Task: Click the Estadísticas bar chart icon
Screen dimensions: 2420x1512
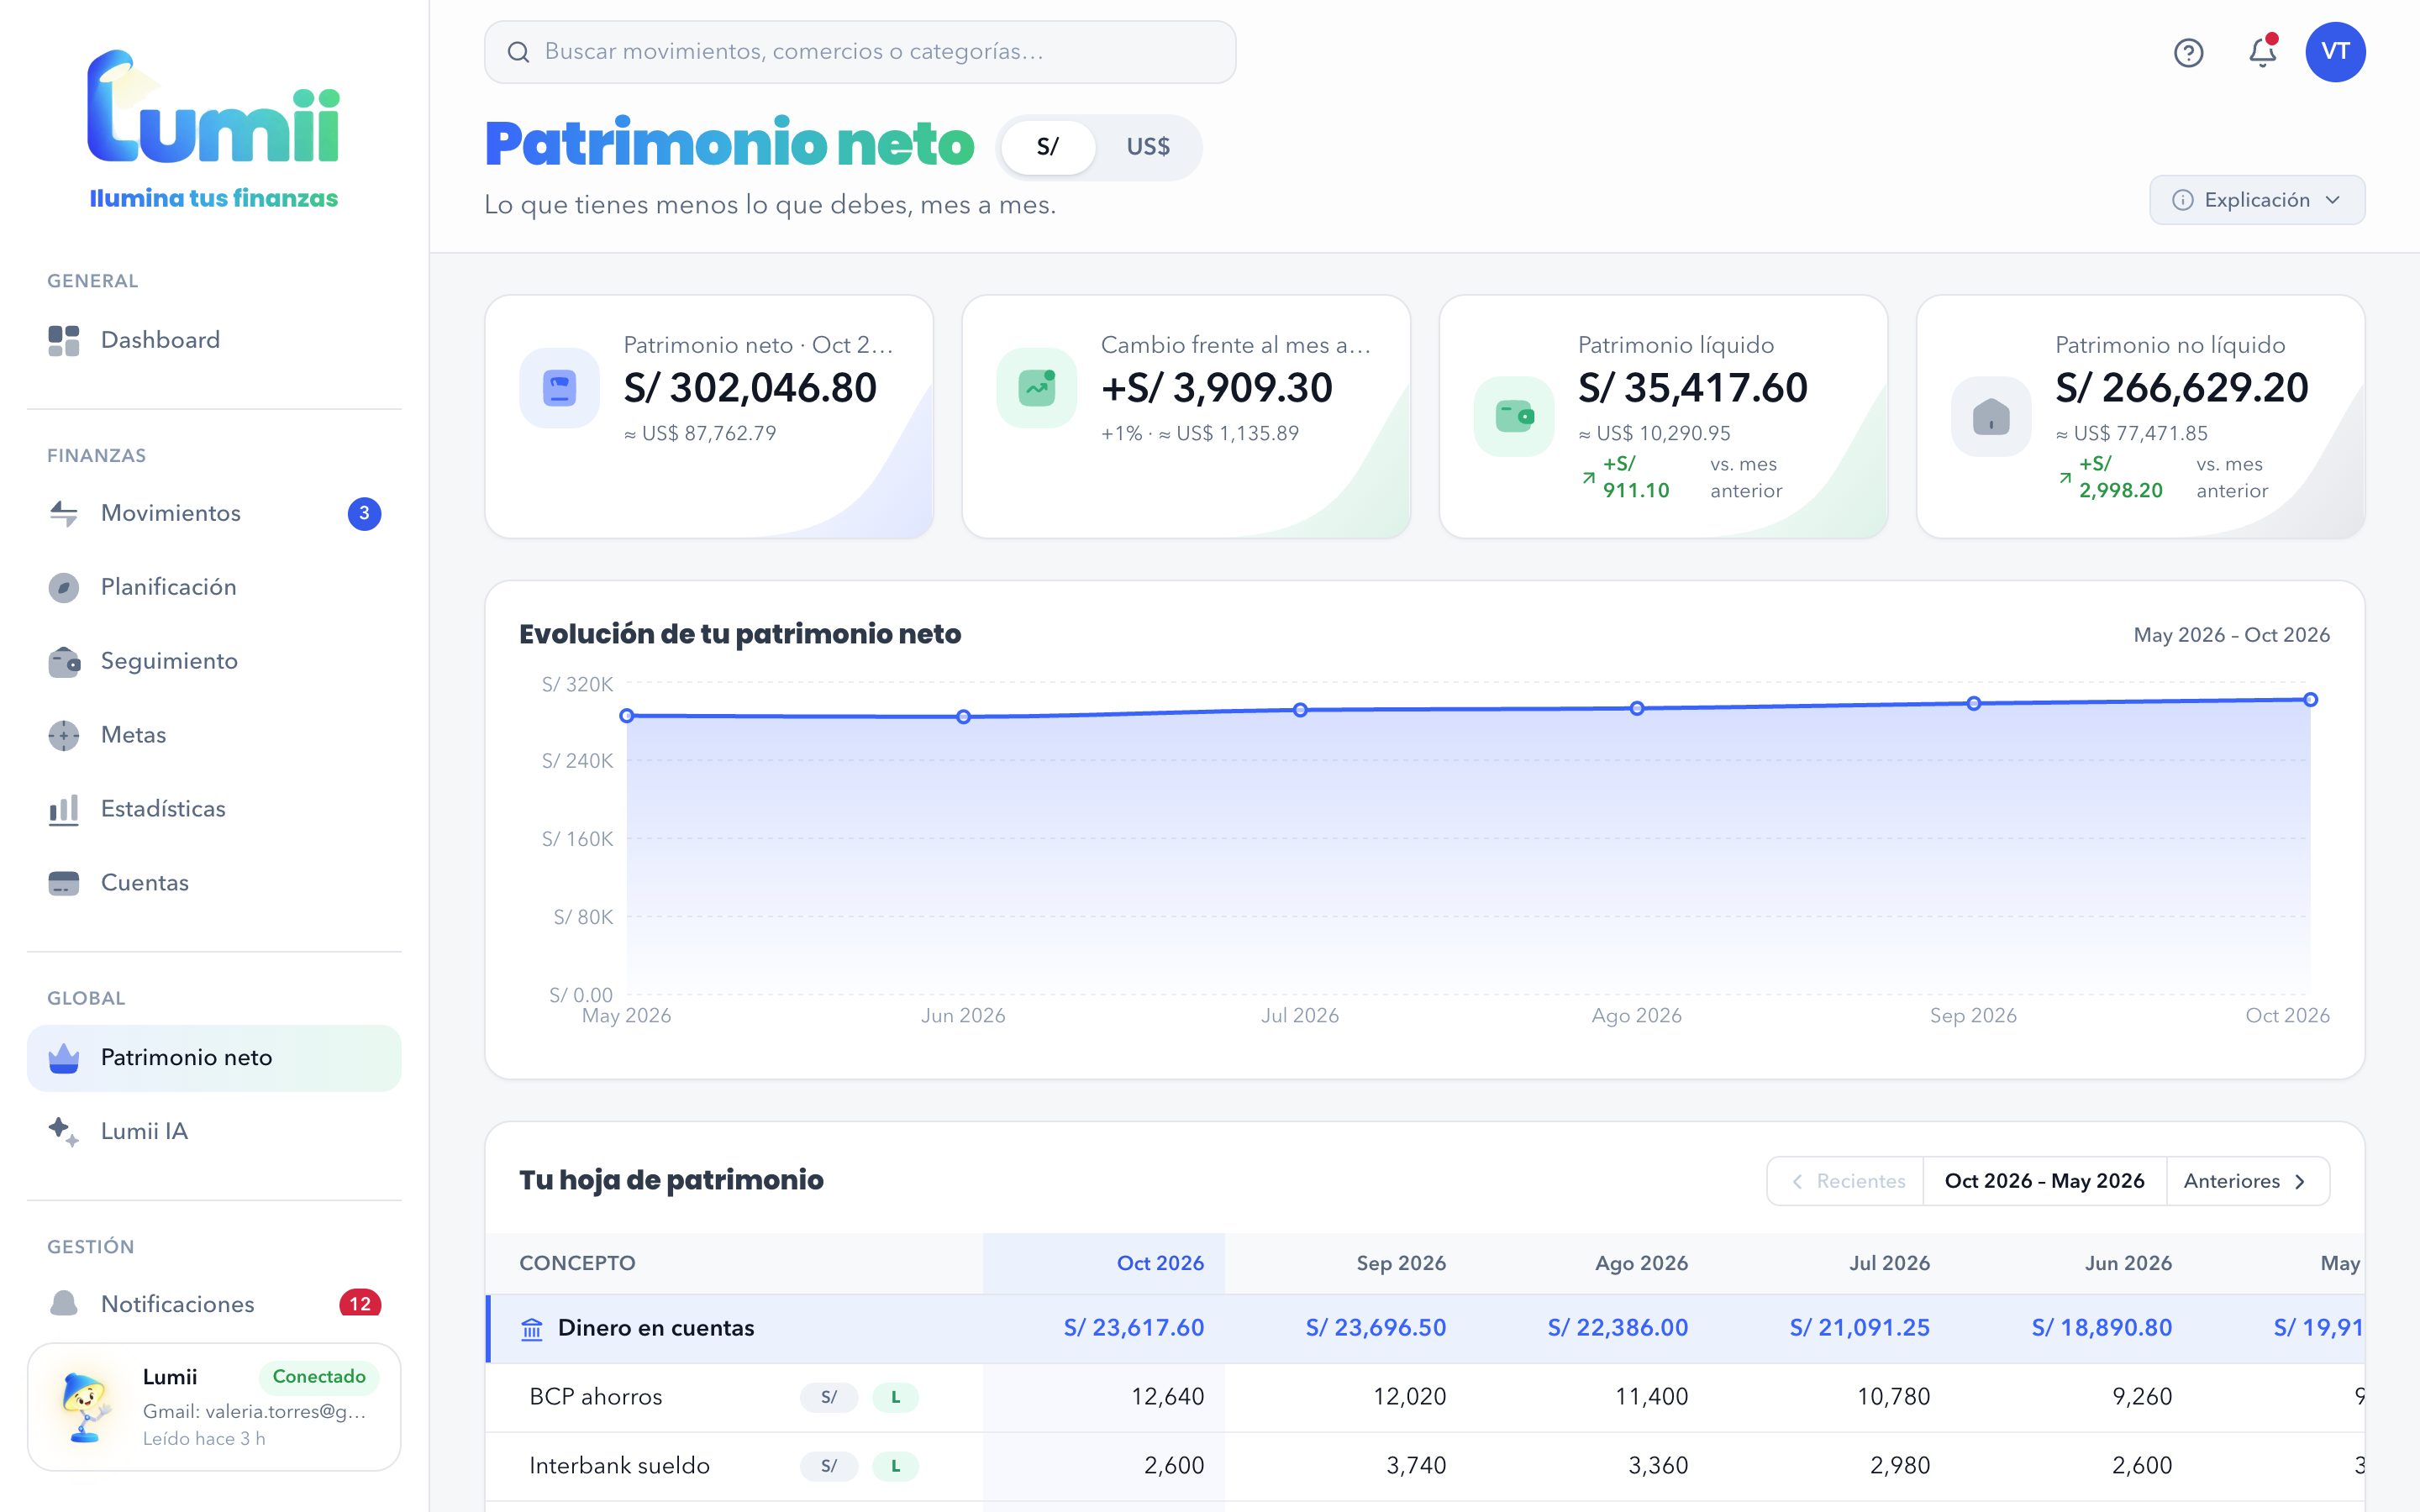Action: pos(64,809)
